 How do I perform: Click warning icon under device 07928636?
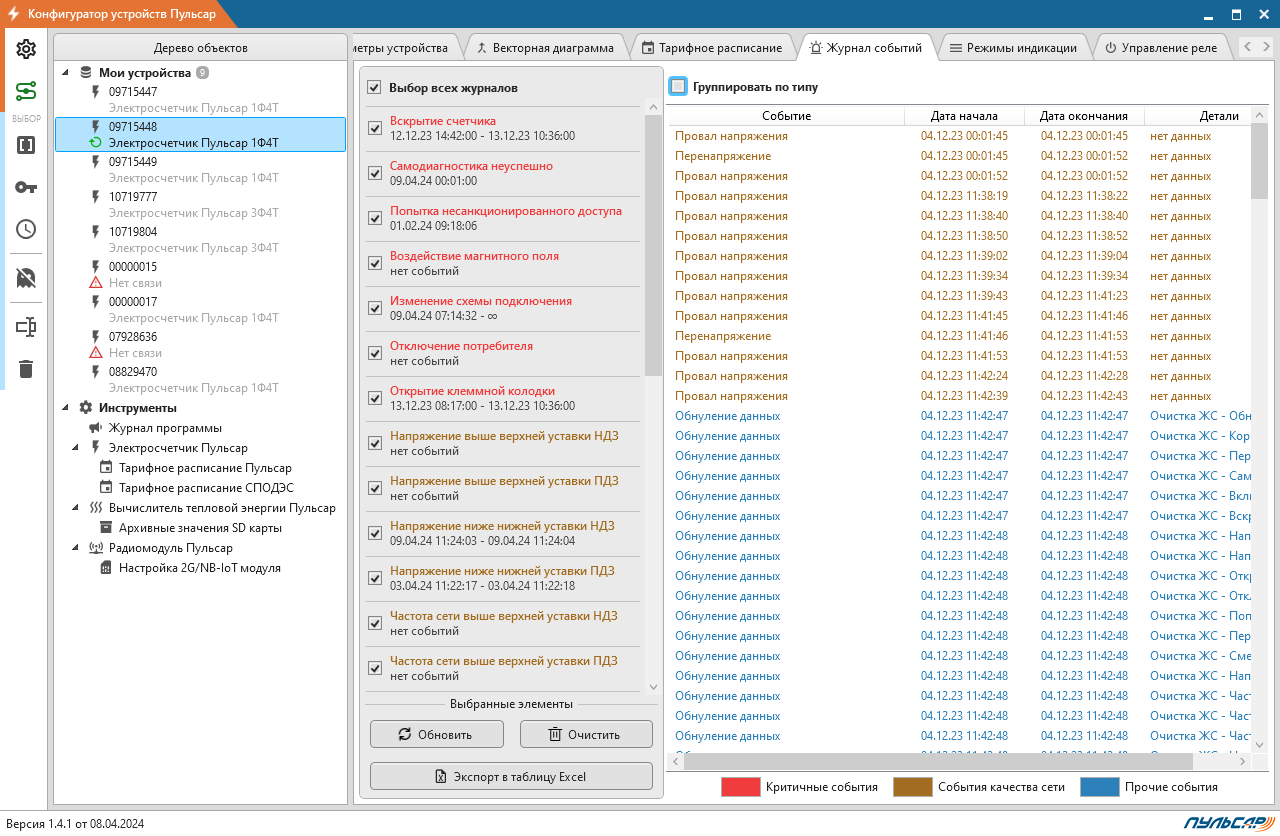pyautogui.click(x=96, y=353)
